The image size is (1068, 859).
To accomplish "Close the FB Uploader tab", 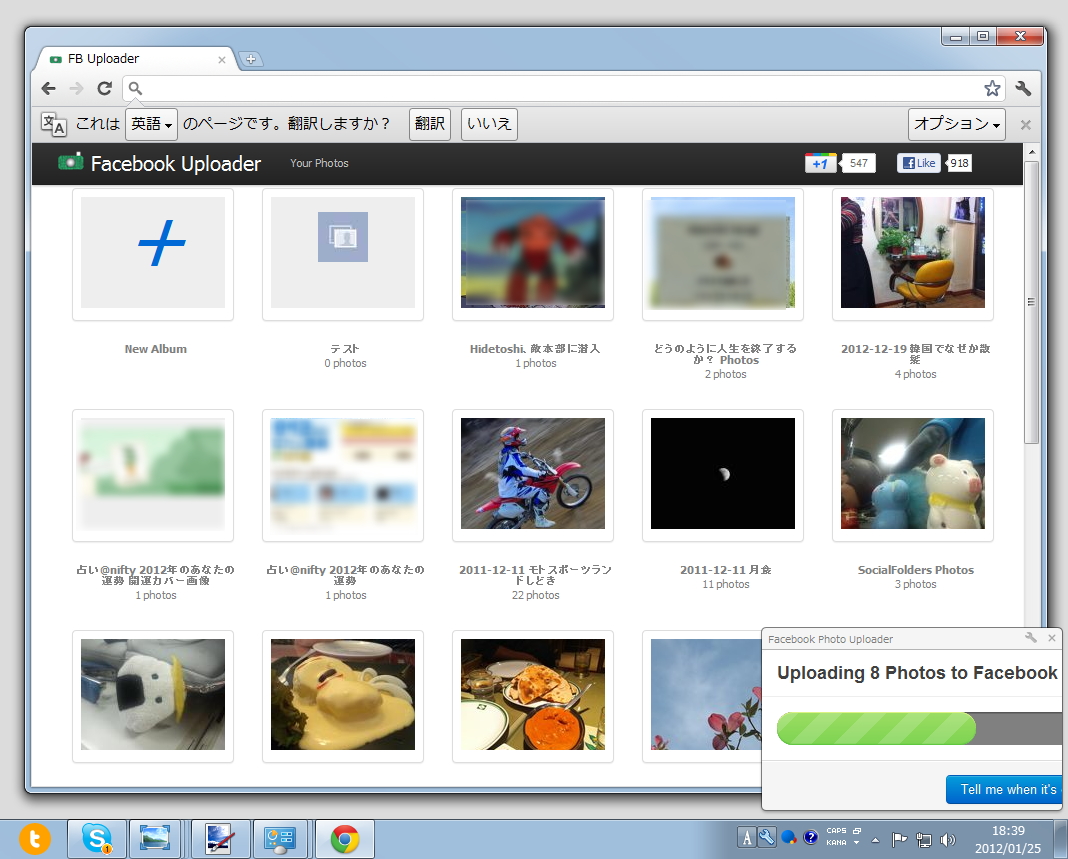I will coord(221,60).
